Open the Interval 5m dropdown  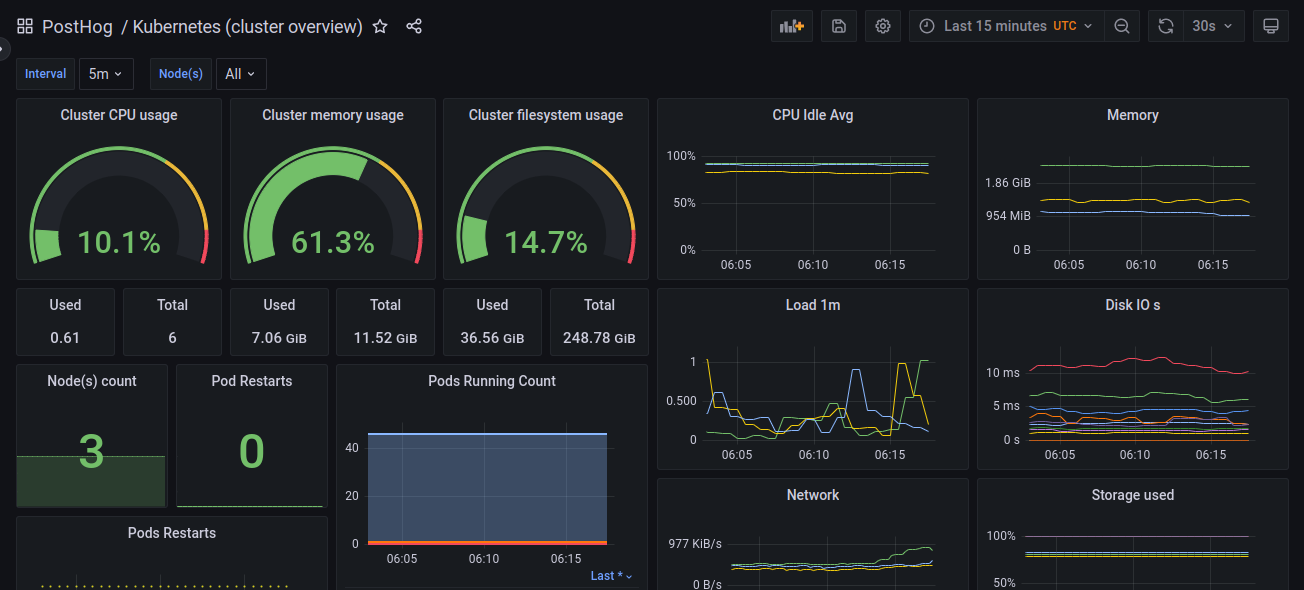(106, 73)
